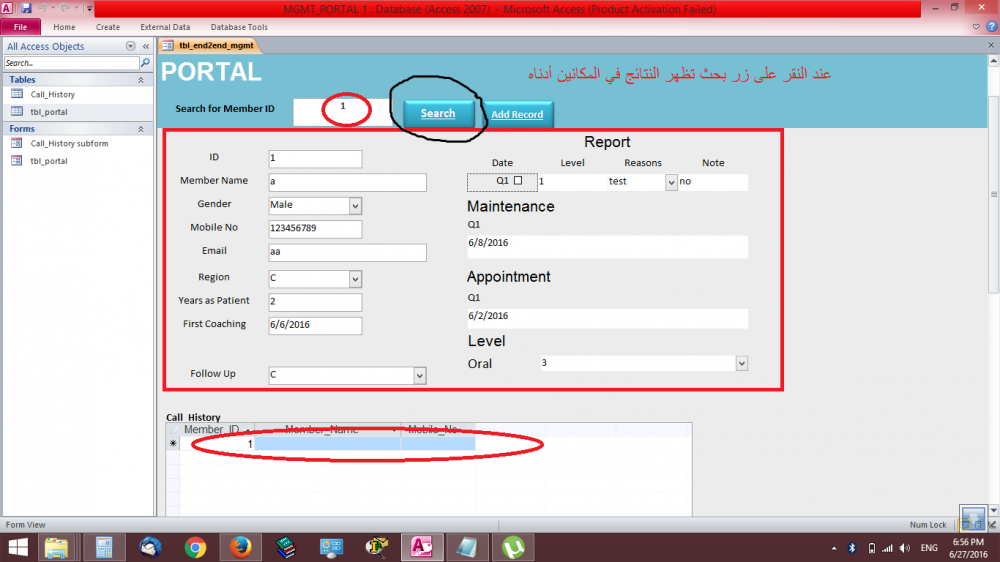Open the File tab
This screenshot has height=562, width=1000.
point(20,27)
